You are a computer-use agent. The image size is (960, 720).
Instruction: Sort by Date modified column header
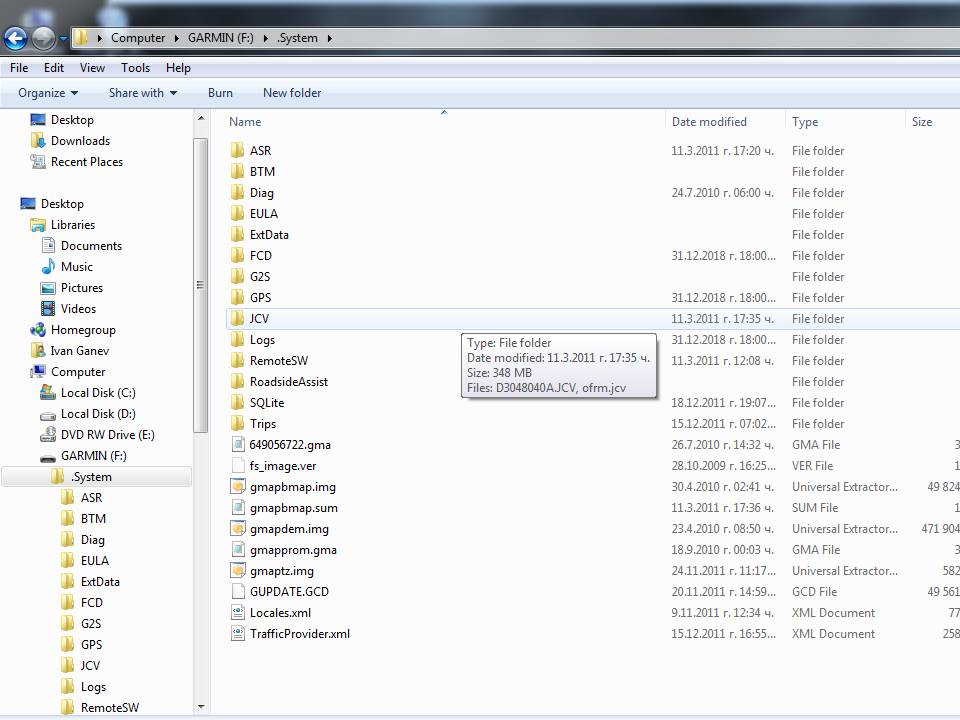click(709, 122)
